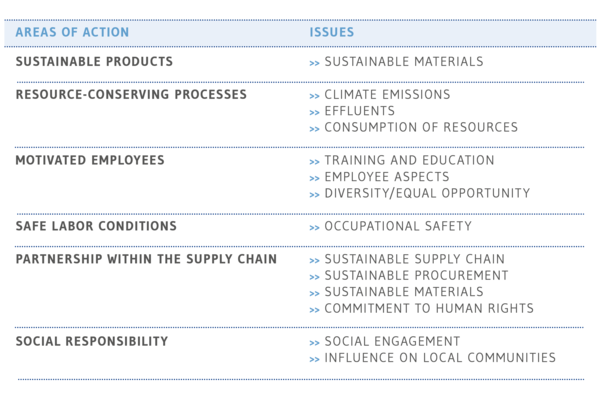Select the Employee Aspects issue

pos(387,177)
